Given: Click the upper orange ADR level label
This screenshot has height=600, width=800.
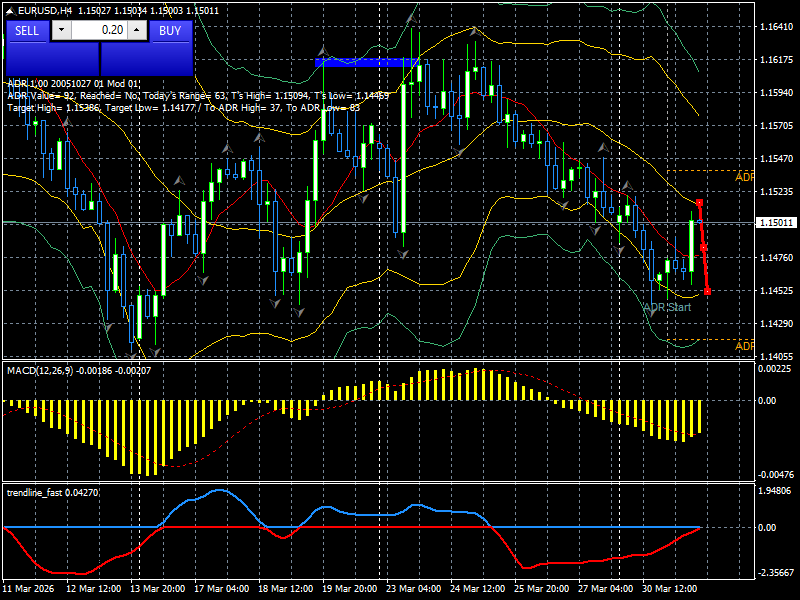Looking at the screenshot, I should click(744, 177).
